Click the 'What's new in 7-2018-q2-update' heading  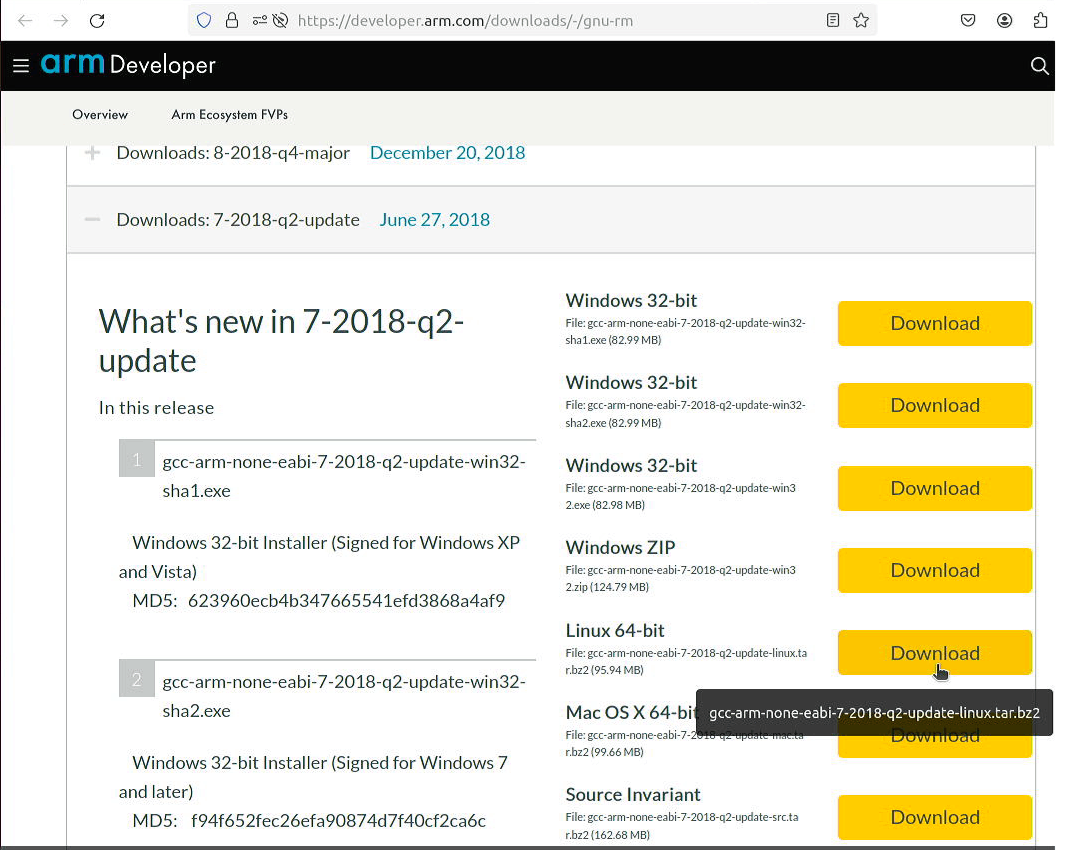click(x=281, y=341)
